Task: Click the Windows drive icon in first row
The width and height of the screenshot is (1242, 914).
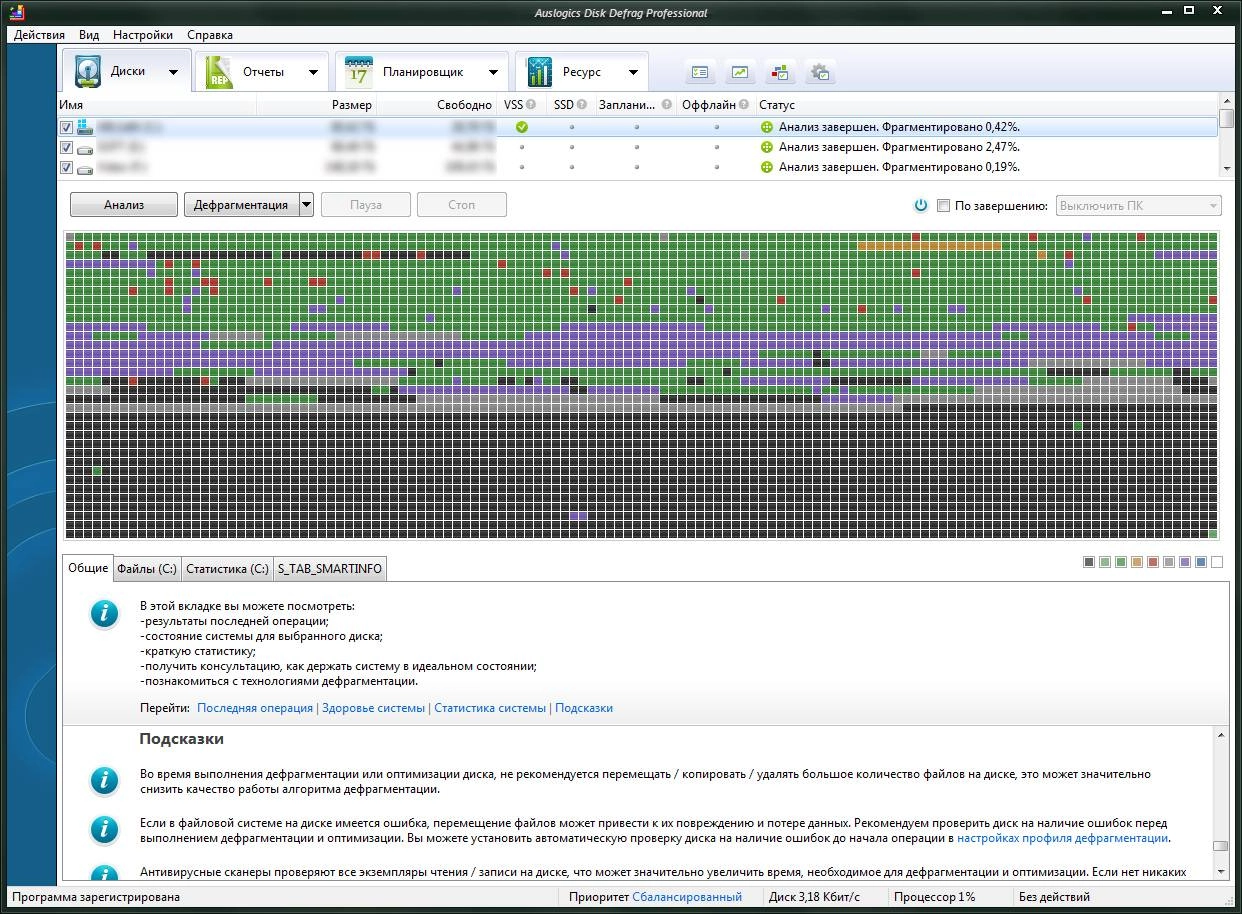Action: 85,127
